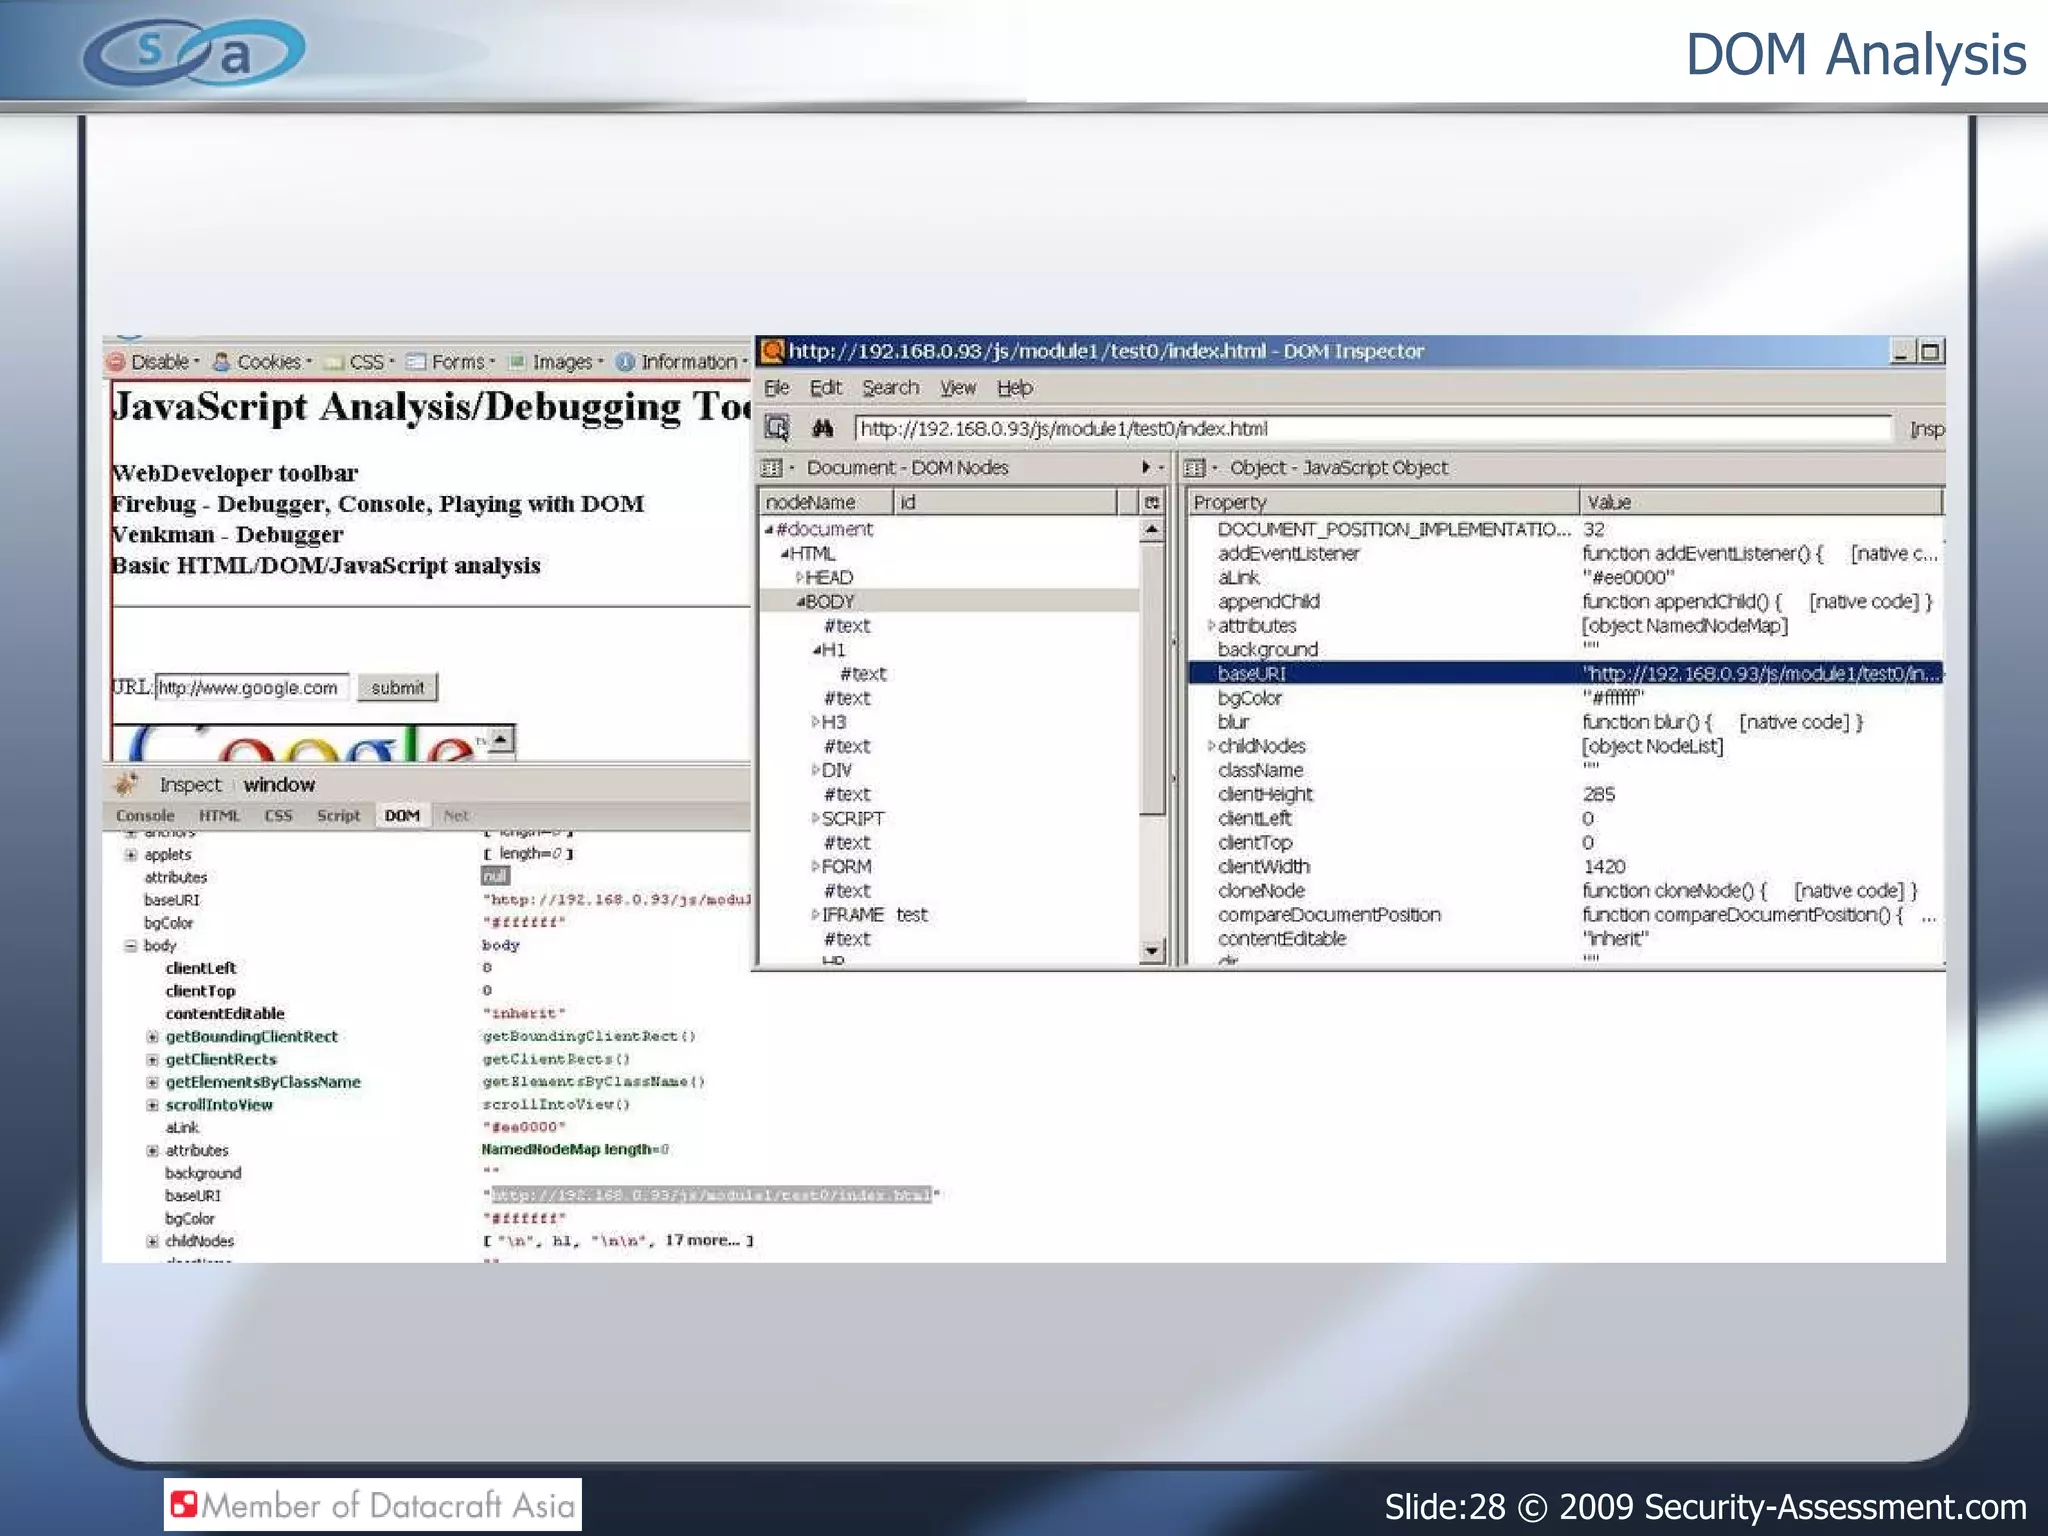Select the bgColor row in JavaScript Object panel
This screenshot has width=2048, height=1536.
1565,698
